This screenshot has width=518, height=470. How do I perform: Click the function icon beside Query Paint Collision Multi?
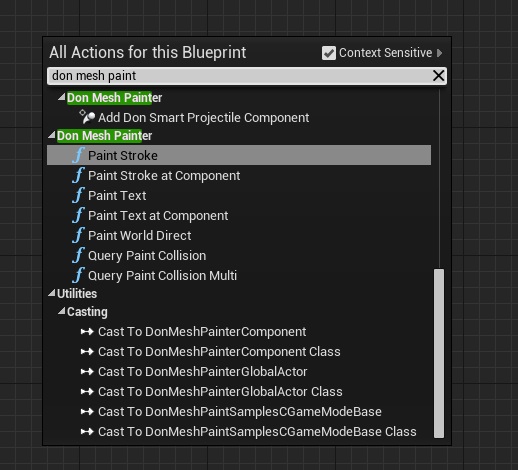click(x=78, y=275)
